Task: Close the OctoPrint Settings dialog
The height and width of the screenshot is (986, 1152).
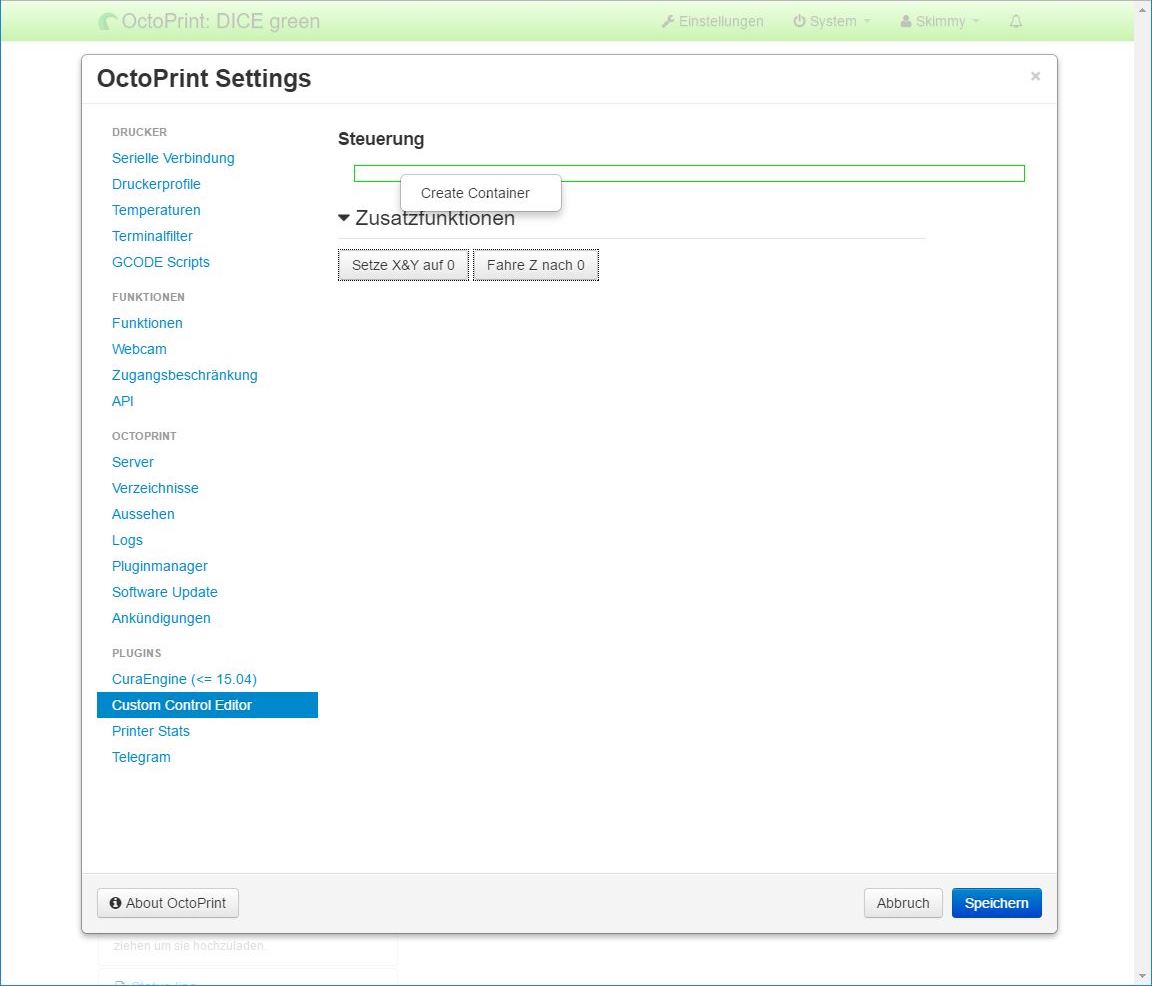Action: [x=1035, y=76]
